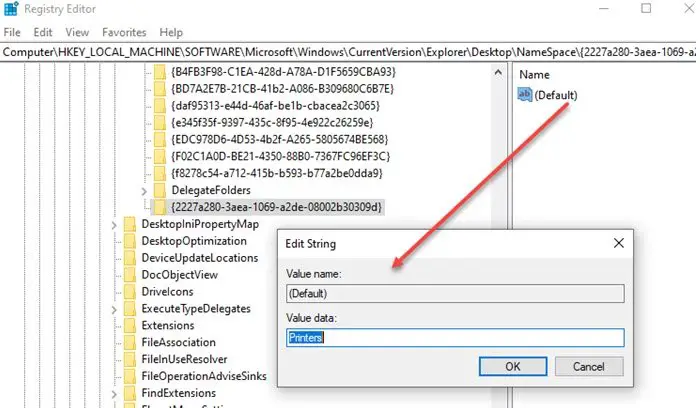Select folder icon of {f8278c54-a712-415b-b593-b77a2be0dda9}
The image size is (700, 408).
(159, 174)
